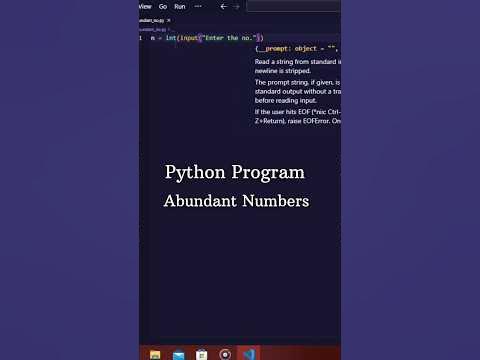Click the Go Forward arrow
Image resolution: width=480 pixels, height=360 pixels.
[x=236, y=7]
